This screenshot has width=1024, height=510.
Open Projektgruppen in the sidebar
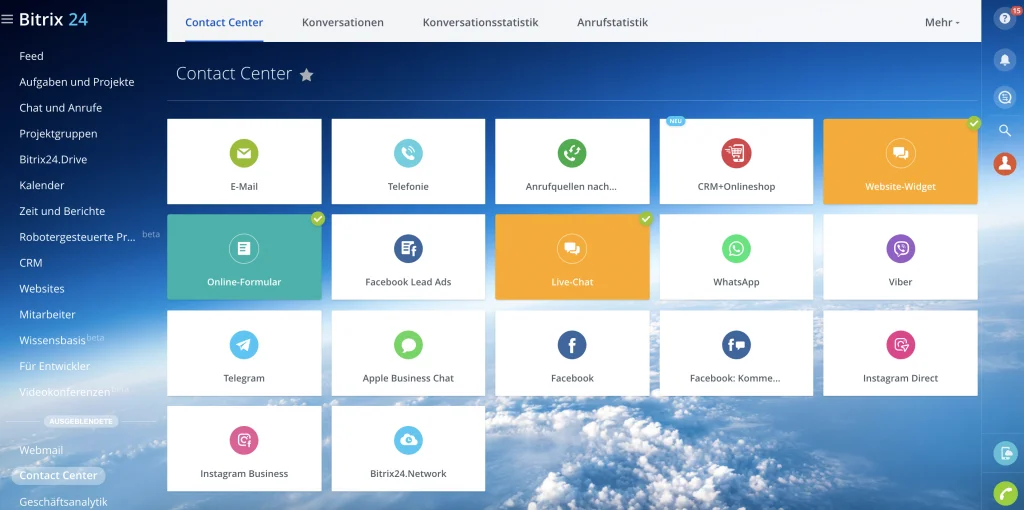[58, 134]
